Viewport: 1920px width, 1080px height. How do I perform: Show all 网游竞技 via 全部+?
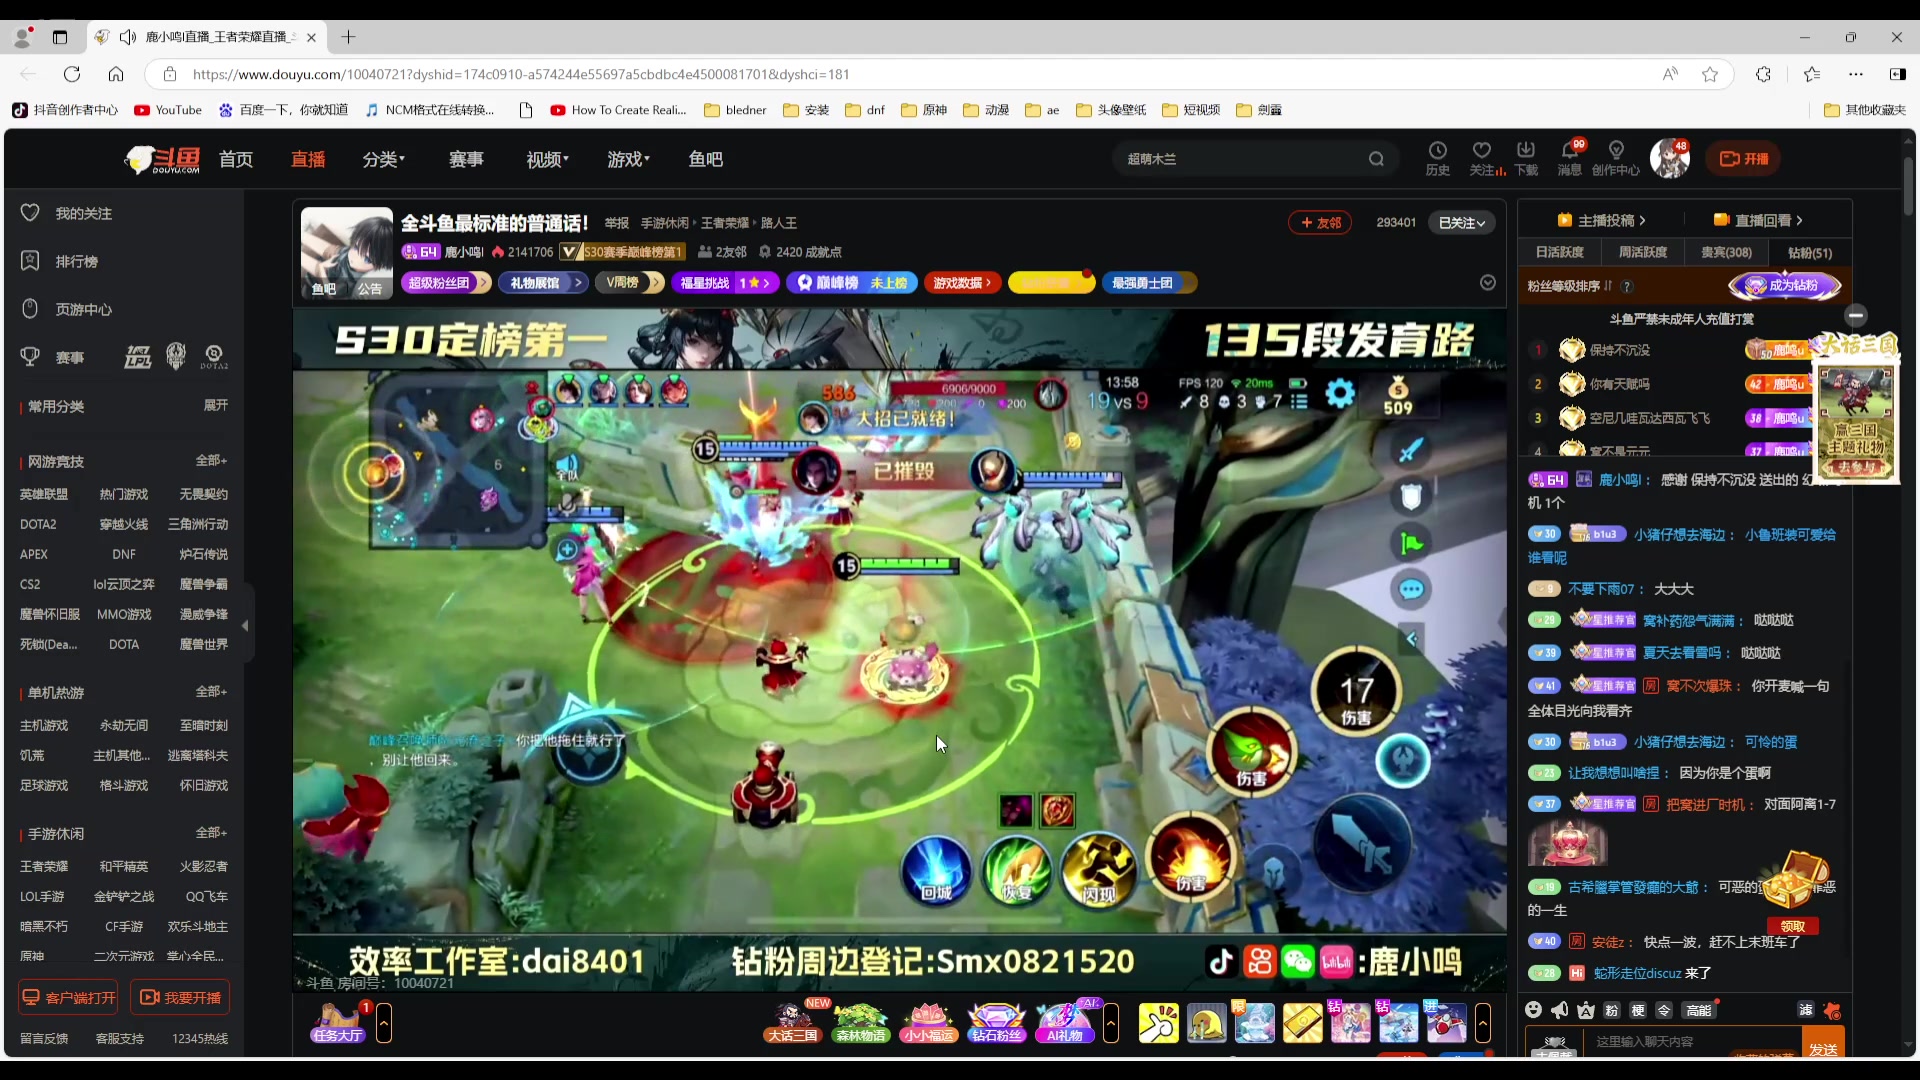pyautogui.click(x=211, y=460)
